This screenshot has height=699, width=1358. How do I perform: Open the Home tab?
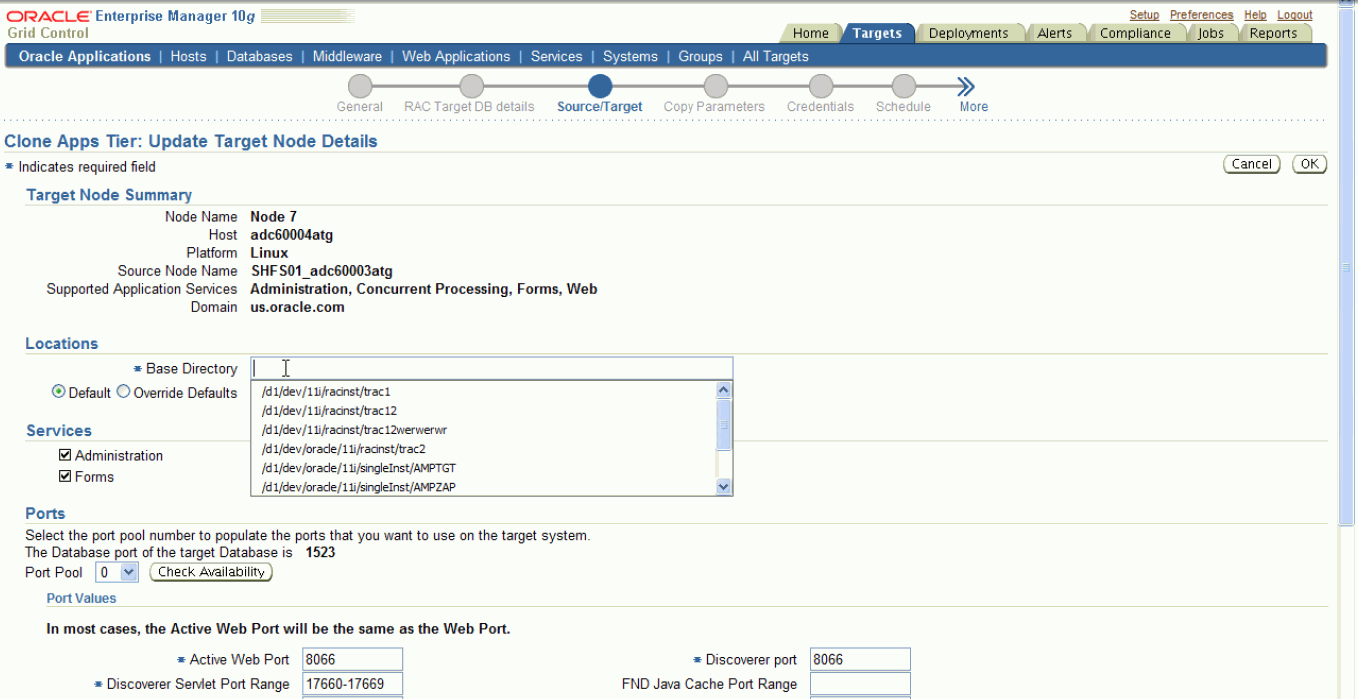(811, 33)
